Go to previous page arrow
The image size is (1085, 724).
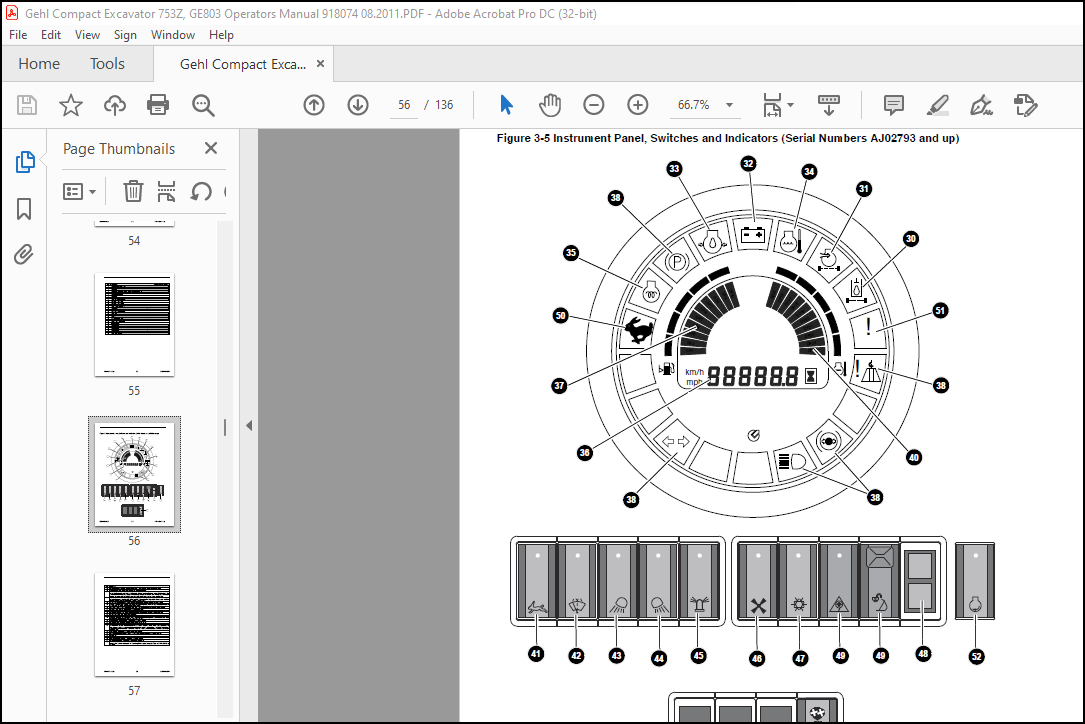pos(314,105)
